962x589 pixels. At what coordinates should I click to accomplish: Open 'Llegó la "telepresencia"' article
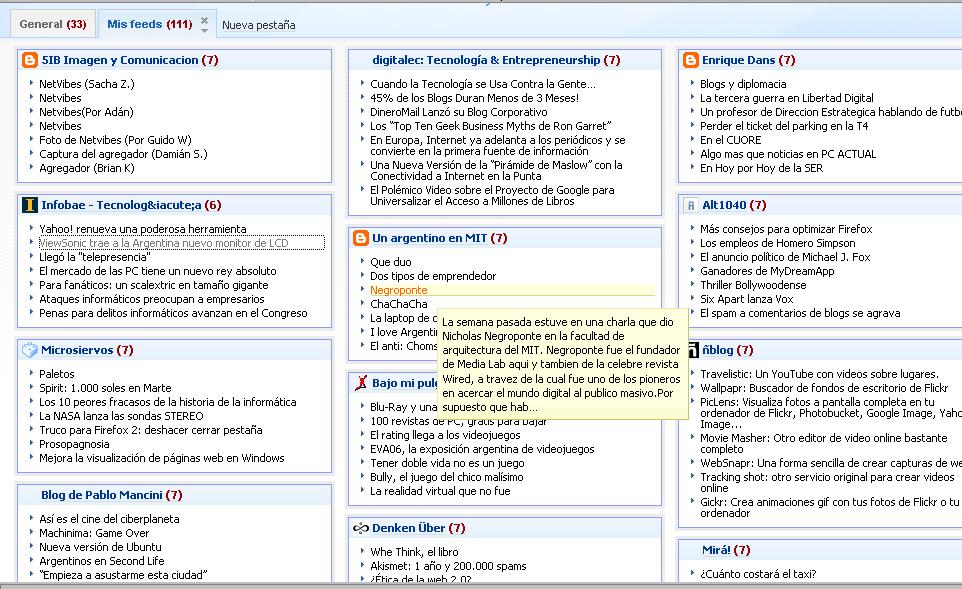95,257
